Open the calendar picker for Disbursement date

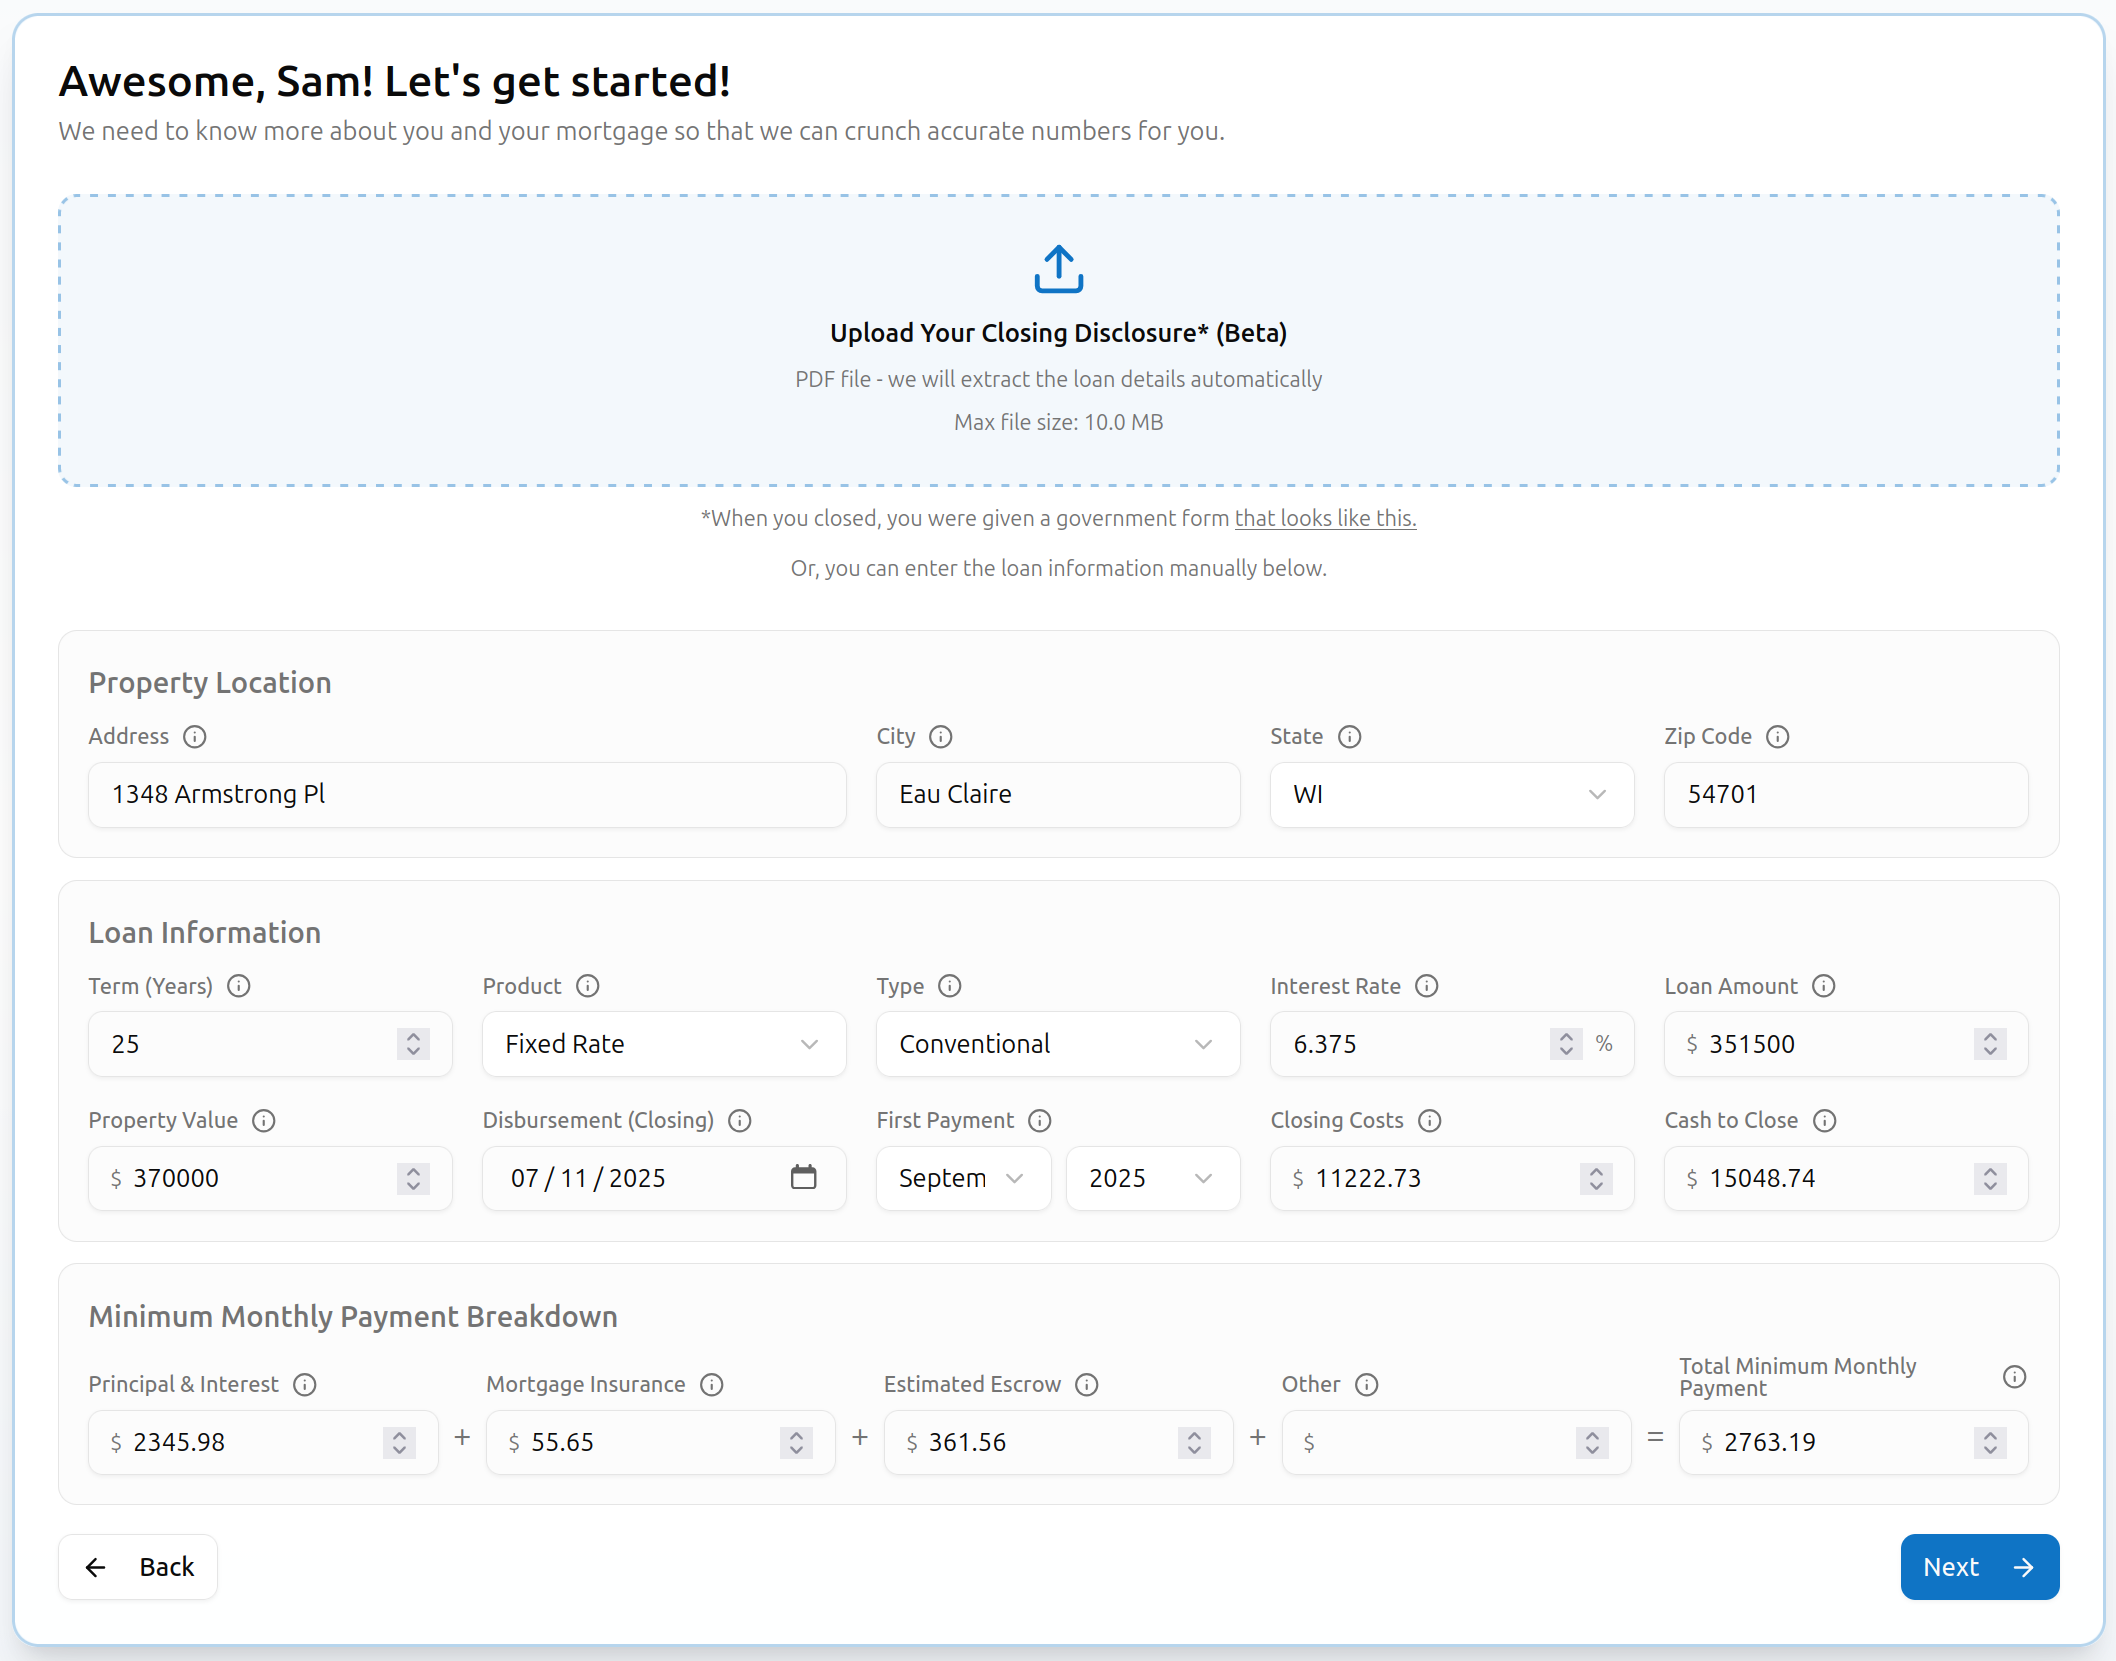804,1177
